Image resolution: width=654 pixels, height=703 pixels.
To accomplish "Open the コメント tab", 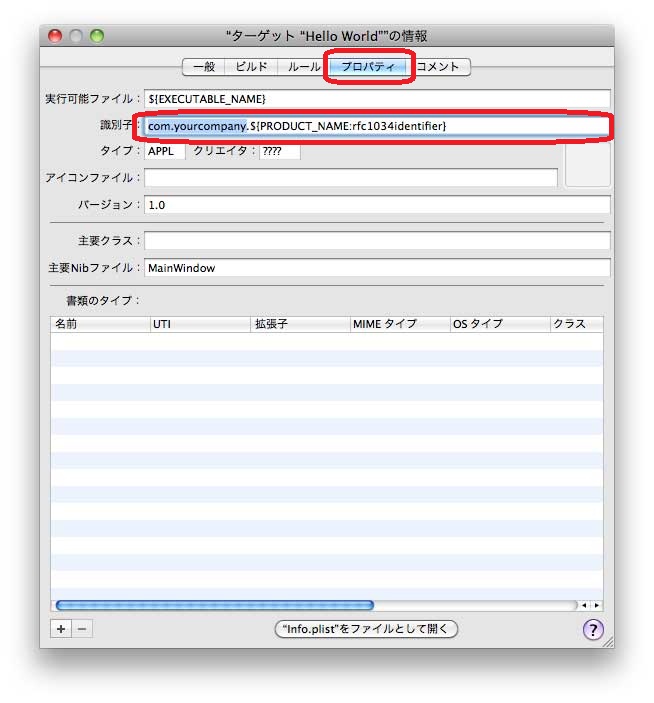I will click(x=439, y=67).
